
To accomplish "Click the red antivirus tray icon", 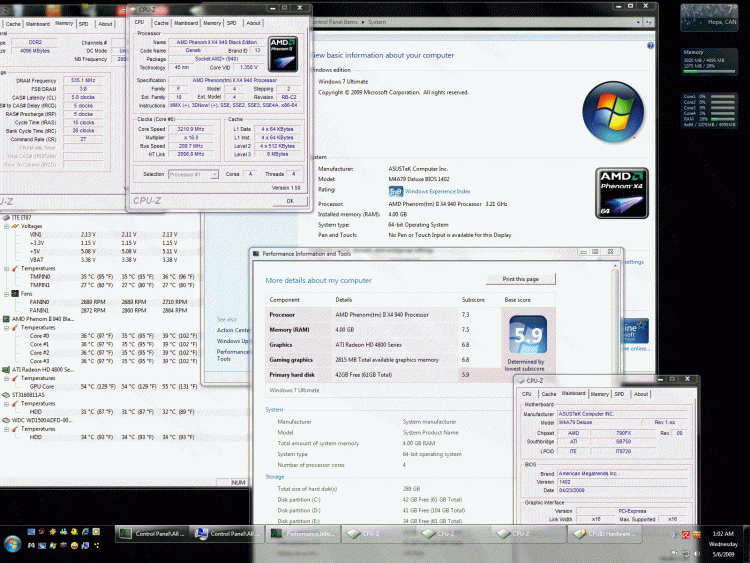I will (x=685, y=535).
